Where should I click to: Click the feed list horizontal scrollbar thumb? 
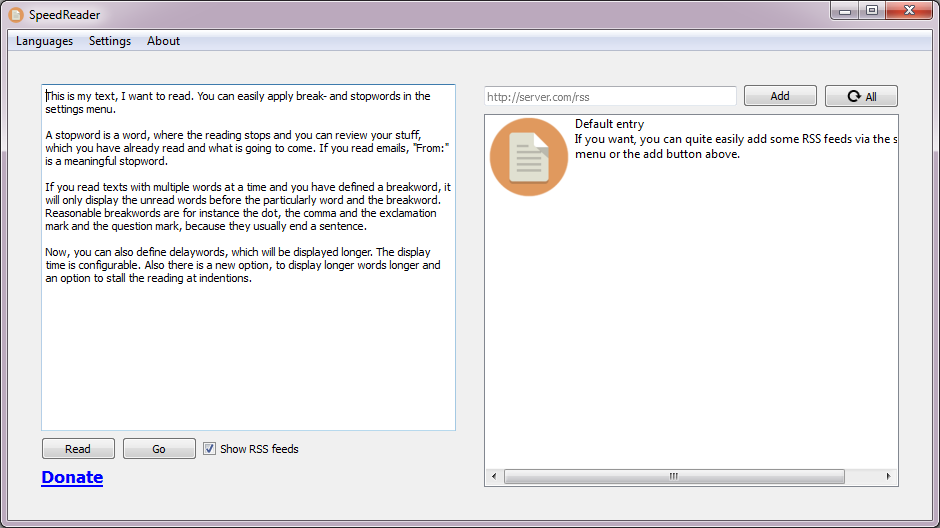point(674,476)
